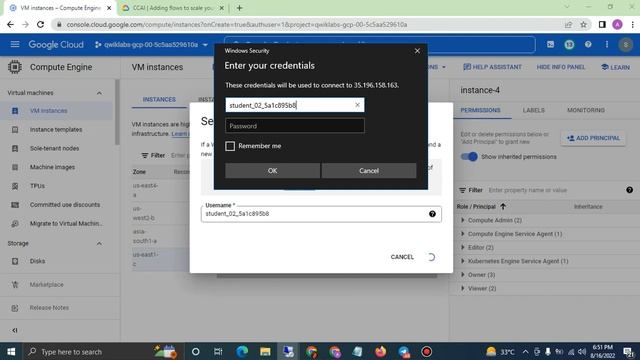Switch to the INSTANCES tab
Screen dimensions: 640x360
click(159, 100)
